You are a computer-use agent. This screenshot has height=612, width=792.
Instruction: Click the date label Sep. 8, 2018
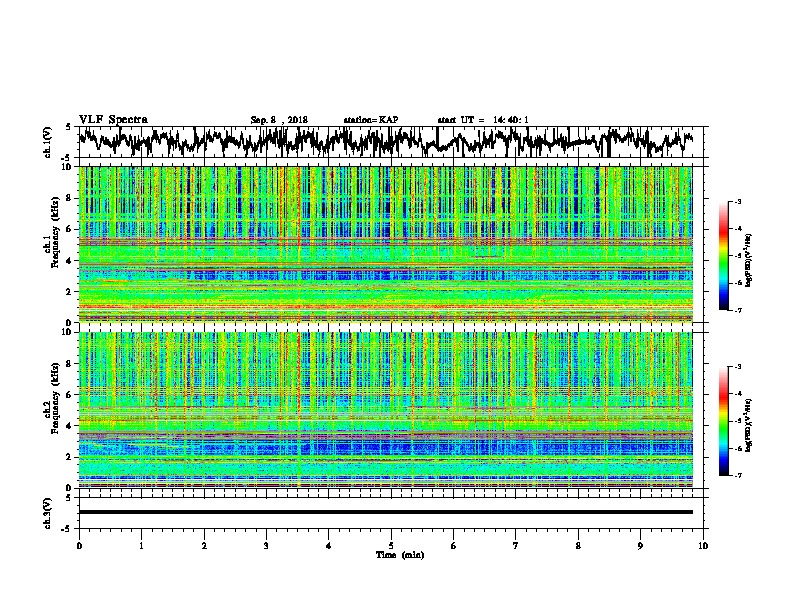pyautogui.click(x=279, y=120)
